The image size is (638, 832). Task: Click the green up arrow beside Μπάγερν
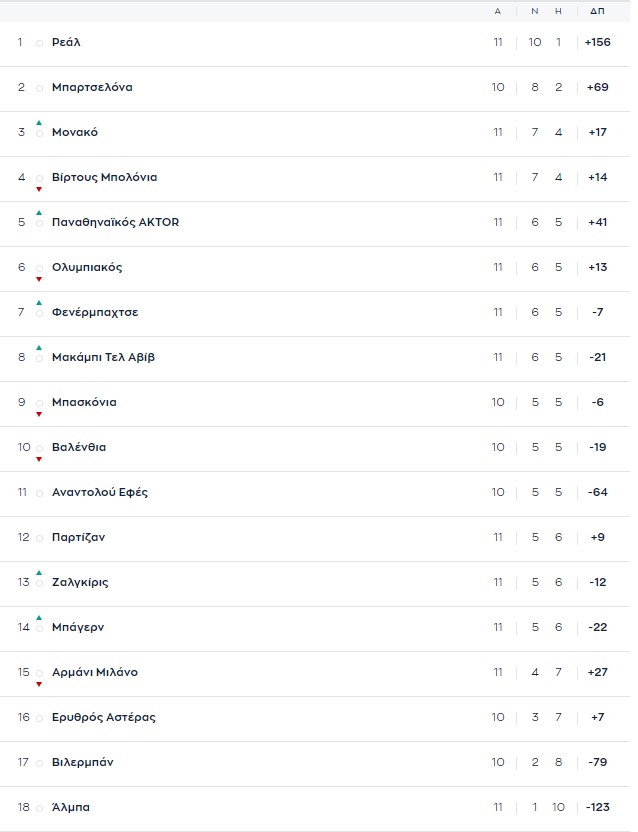pyautogui.click(x=39, y=618)
